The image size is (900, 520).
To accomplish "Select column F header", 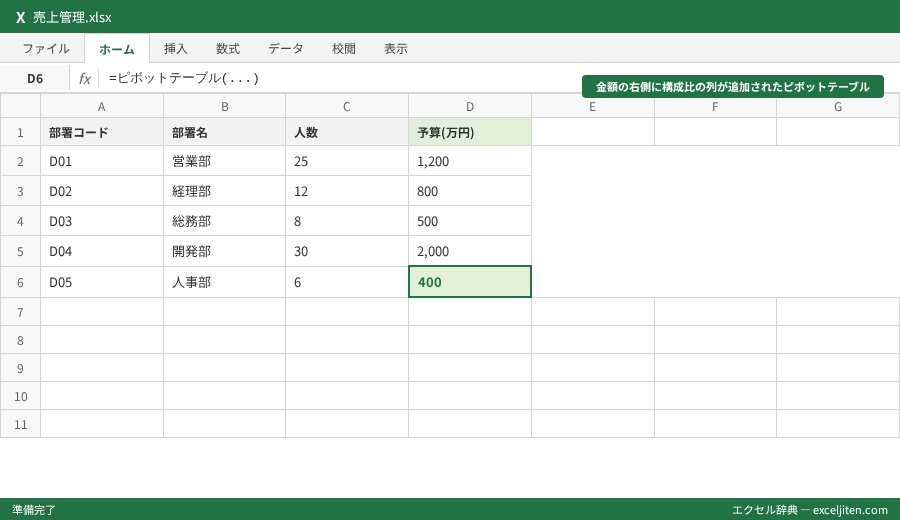I will pos(715,106).
